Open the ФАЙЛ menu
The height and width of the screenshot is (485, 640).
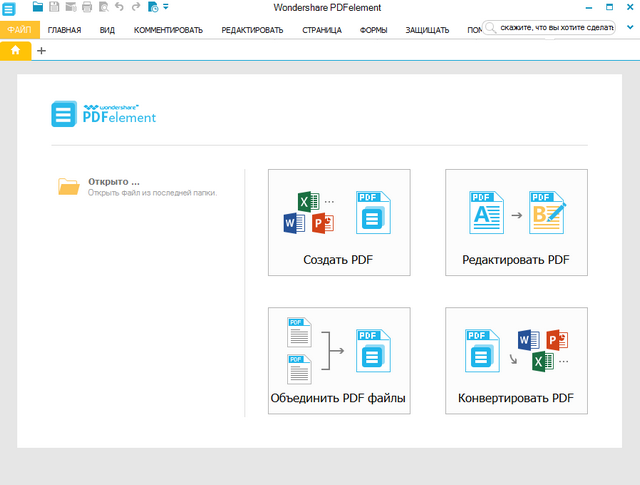[19, 30]
